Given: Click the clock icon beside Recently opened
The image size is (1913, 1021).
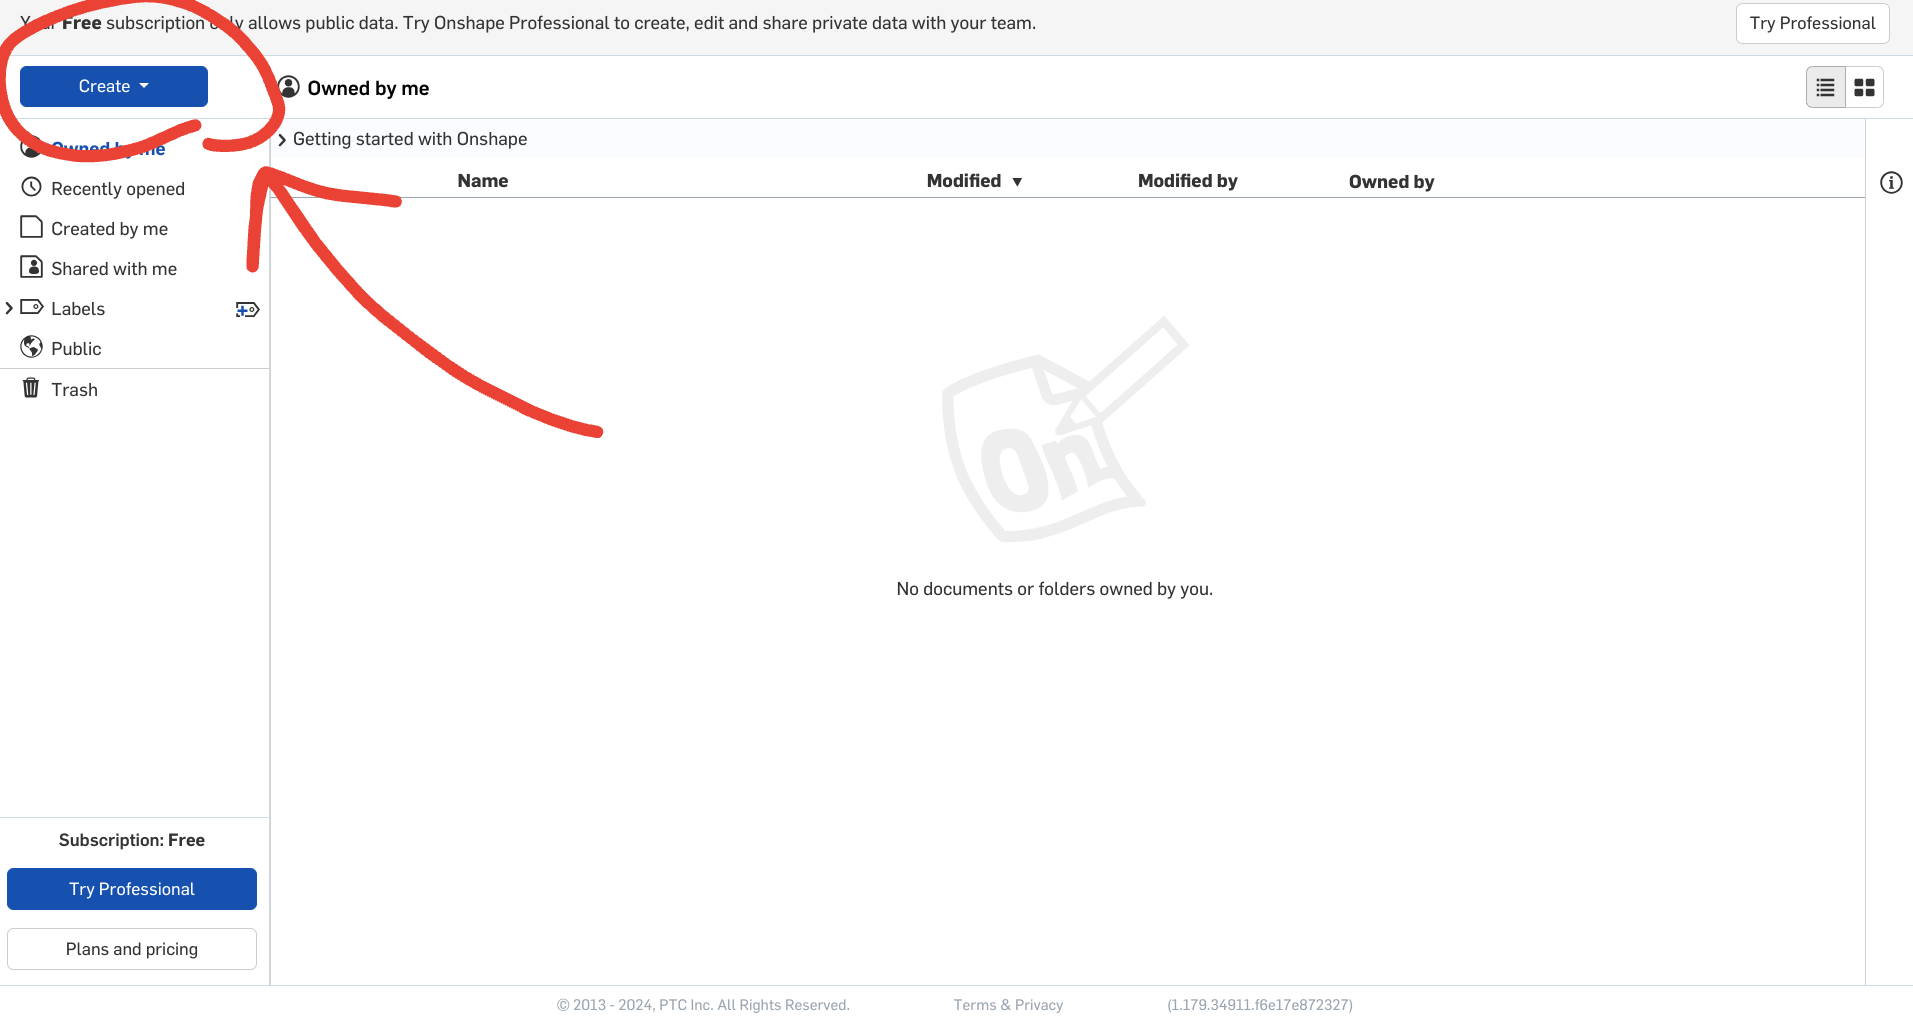Looking at the screenshot, I should click(32, 187).
